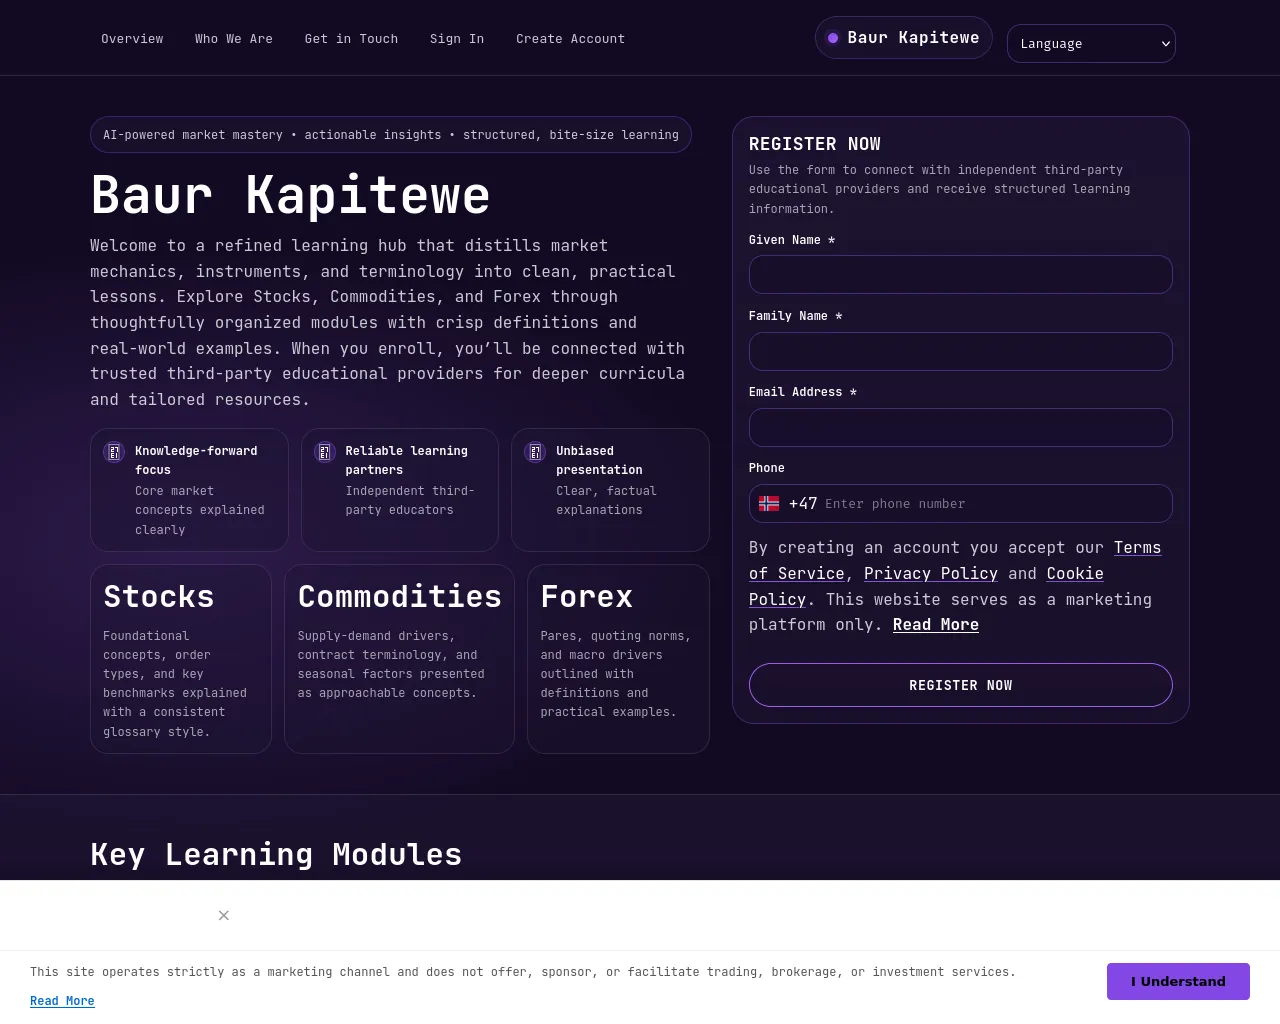Go to Who We Are page
This screenshot has width=1280, height=1024.
coord(234,39)
